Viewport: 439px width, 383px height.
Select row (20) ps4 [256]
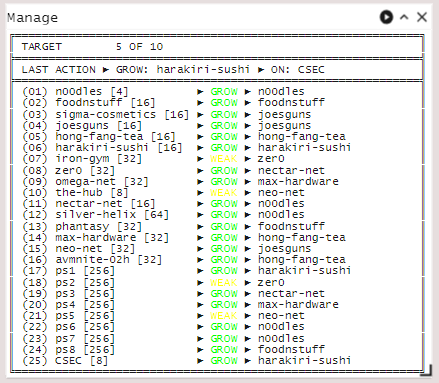coord(187,304)
